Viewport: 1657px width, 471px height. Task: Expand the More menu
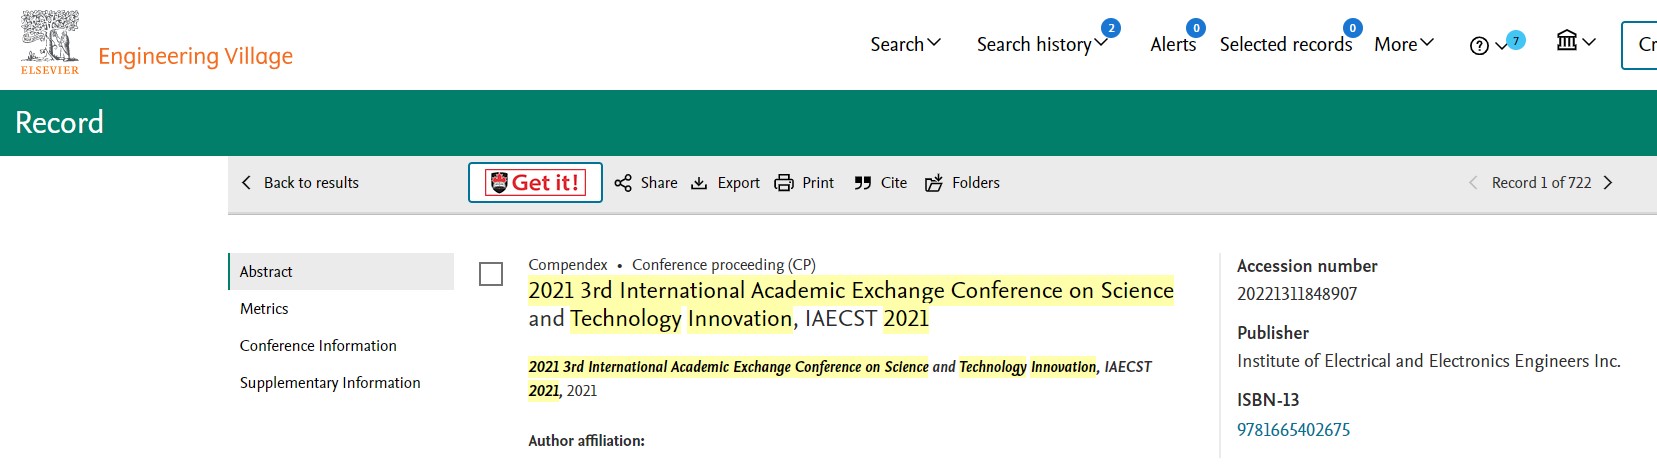pos(1404,44)
